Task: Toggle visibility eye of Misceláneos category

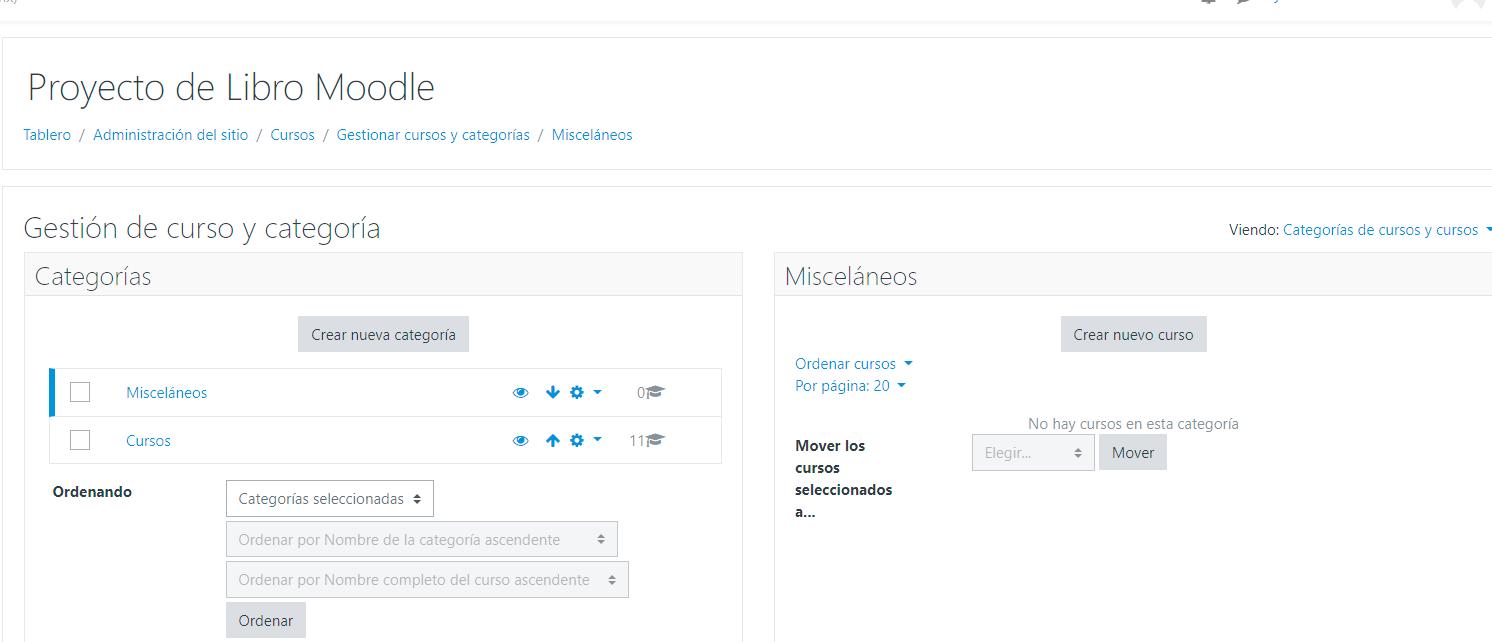Action: [520, 393]
